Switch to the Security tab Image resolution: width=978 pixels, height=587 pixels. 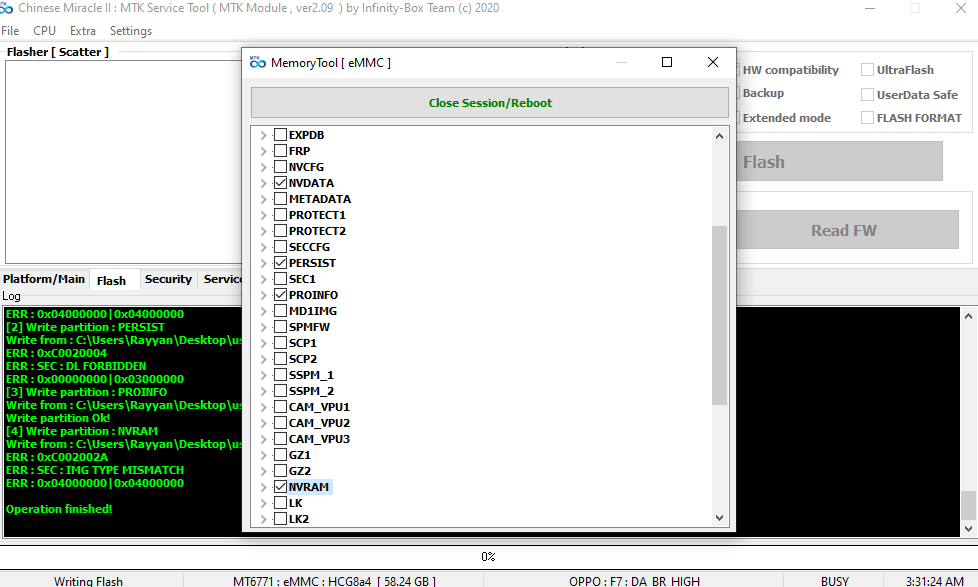click(x=168, y=279)
